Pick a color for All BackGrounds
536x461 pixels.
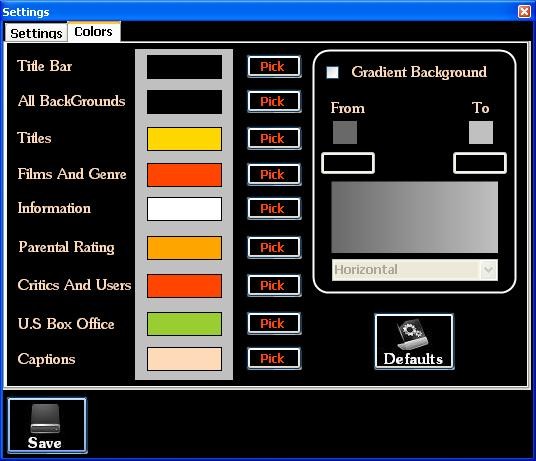274,101
